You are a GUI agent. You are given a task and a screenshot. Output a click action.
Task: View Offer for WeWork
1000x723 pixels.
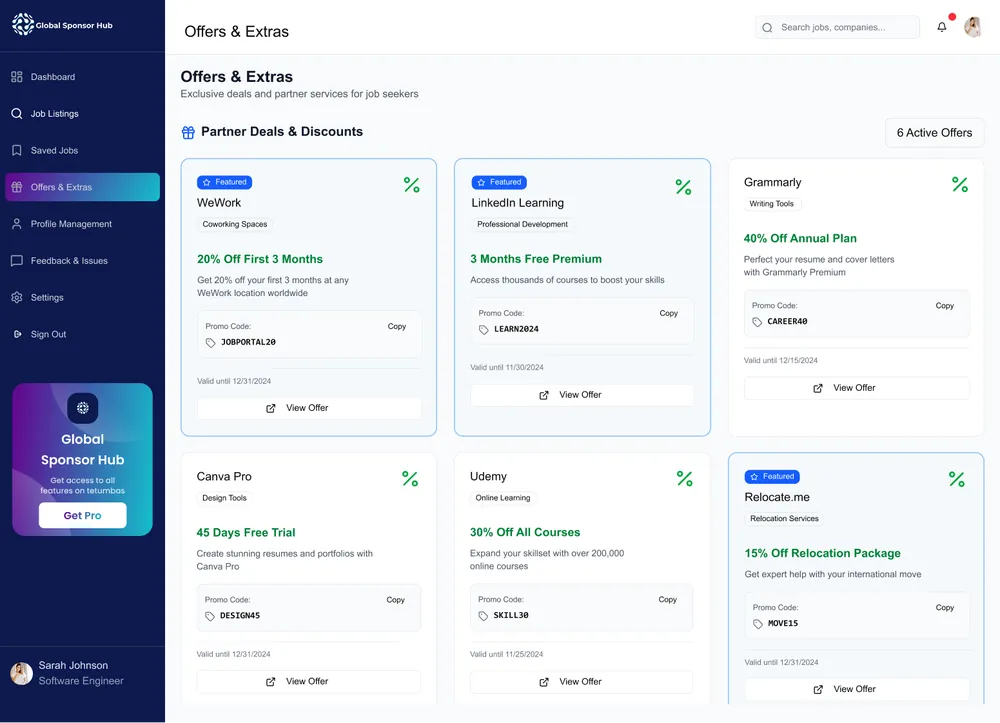click(309, 408)
